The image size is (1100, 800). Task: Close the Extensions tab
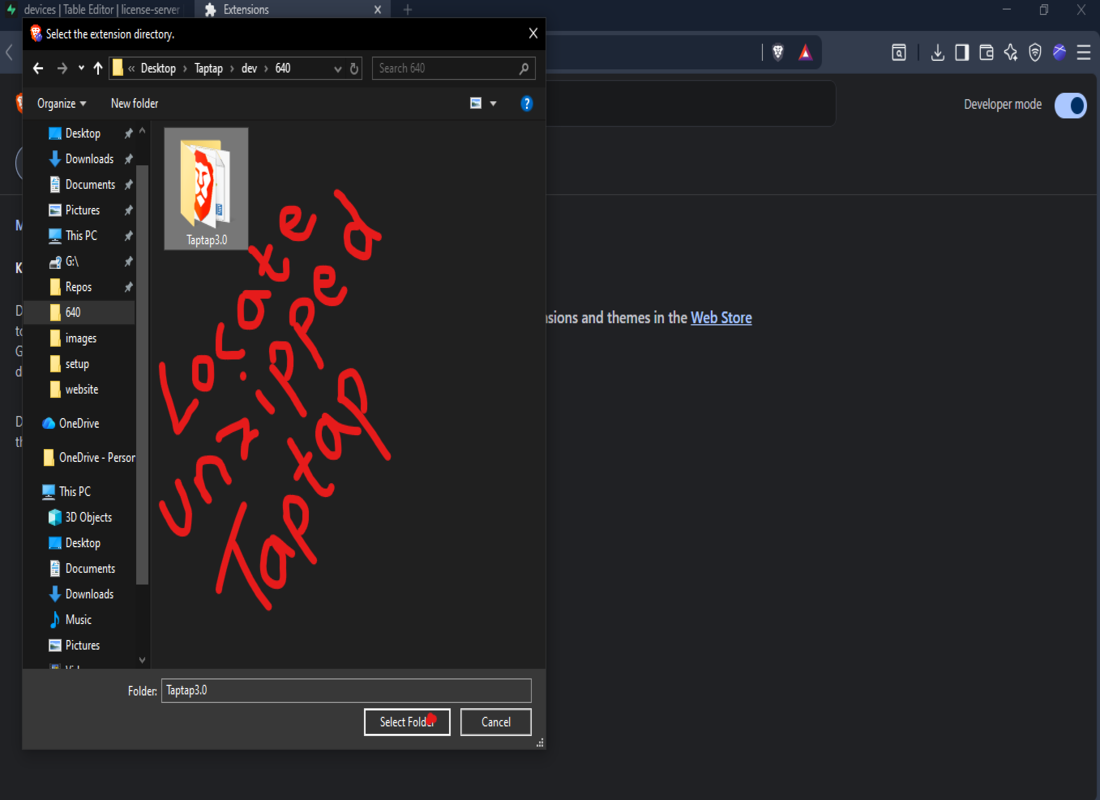[377, 10]
